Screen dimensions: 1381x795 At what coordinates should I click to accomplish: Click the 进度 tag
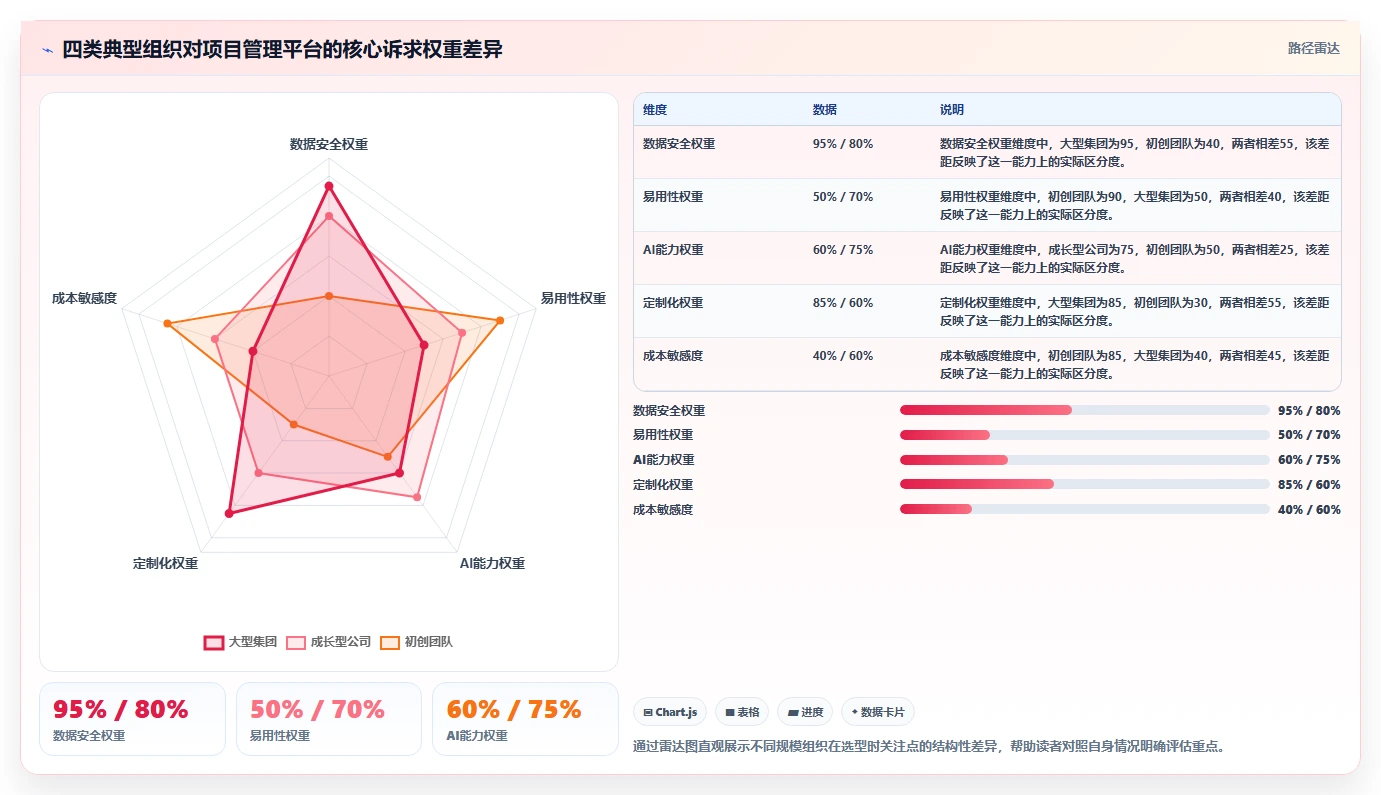pos(805,712)
